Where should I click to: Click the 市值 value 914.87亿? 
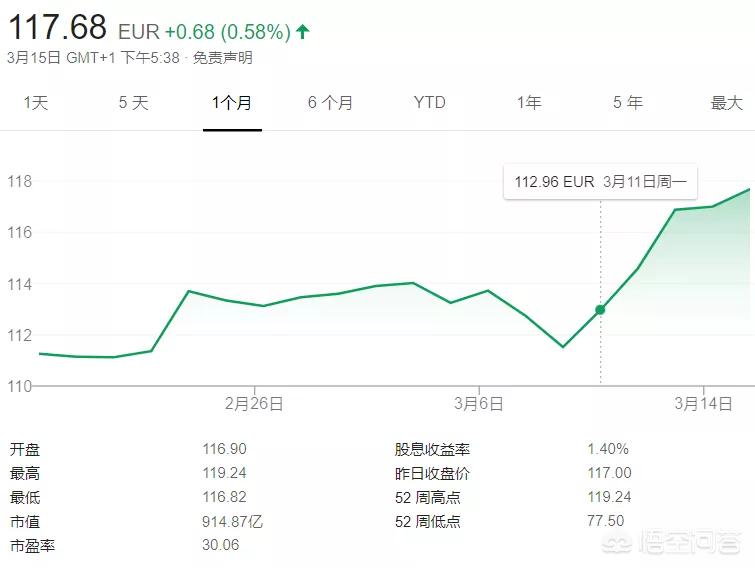click(x=233, y=521)
